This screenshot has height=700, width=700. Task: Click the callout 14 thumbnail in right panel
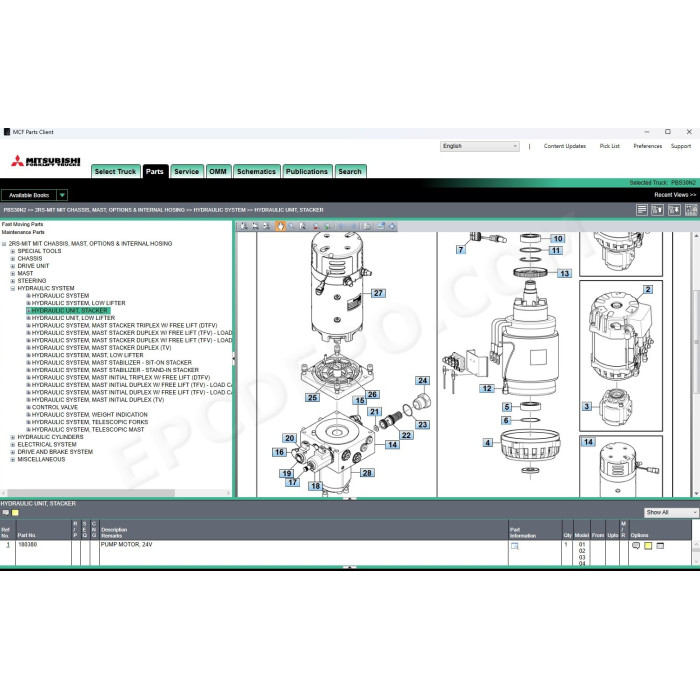pos(621,467)
